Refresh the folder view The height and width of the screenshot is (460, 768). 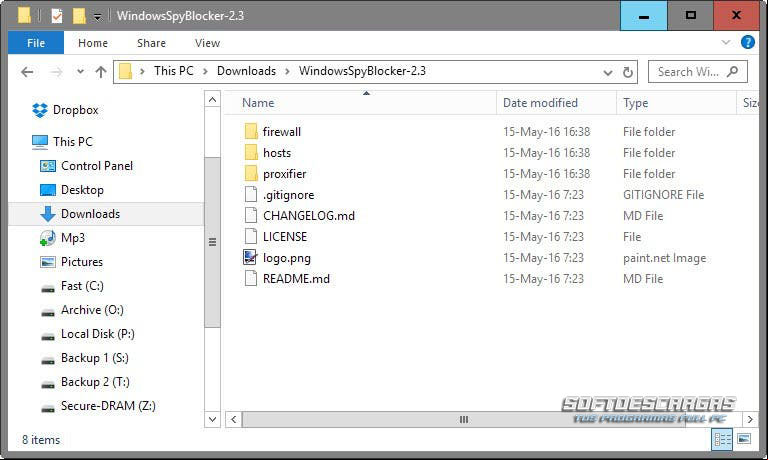pos(627,73)
